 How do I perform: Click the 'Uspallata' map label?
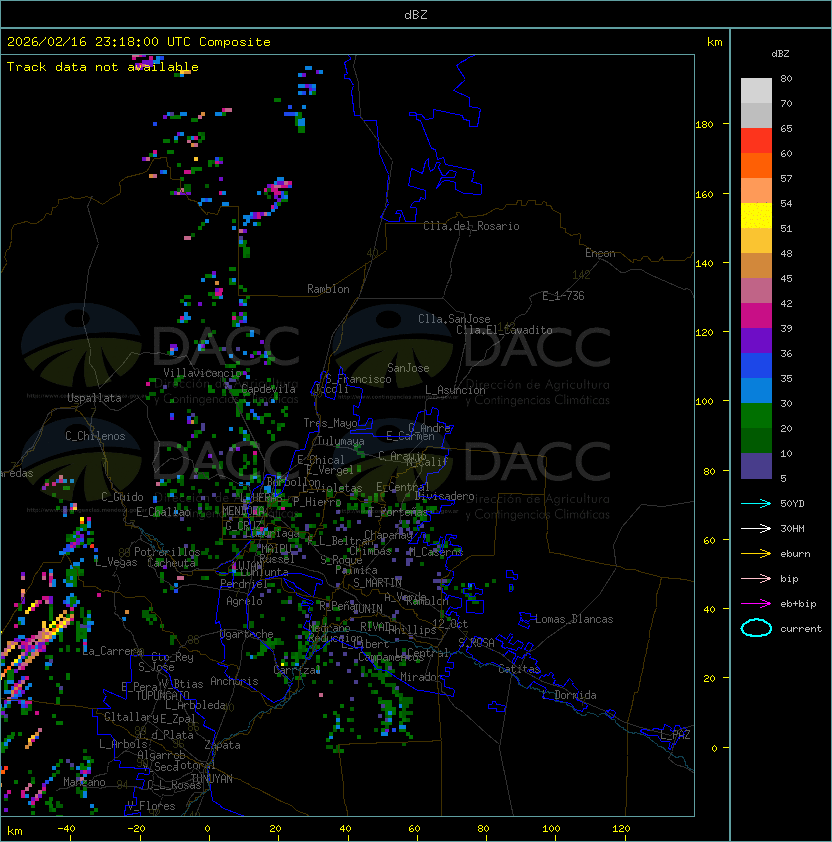tap(94, 398)
